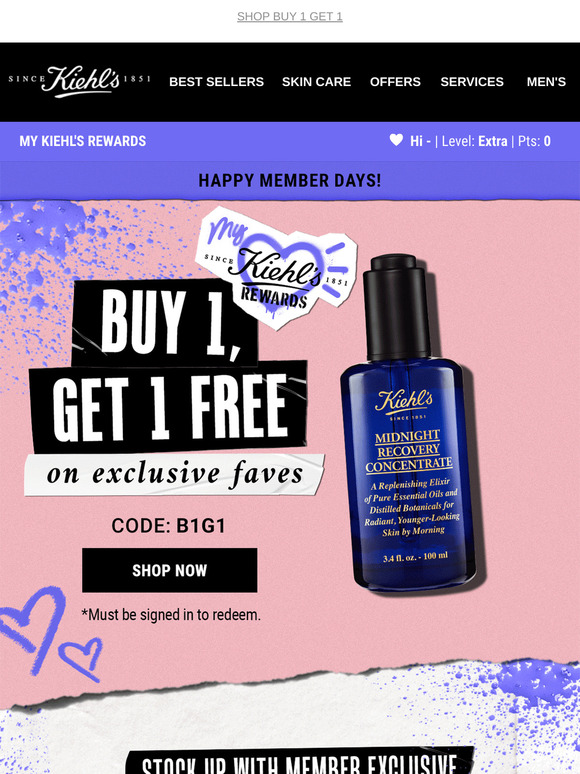Open the SHOP BUY 1 GET 1 link
580x774 pixels.
coord(290,16)
